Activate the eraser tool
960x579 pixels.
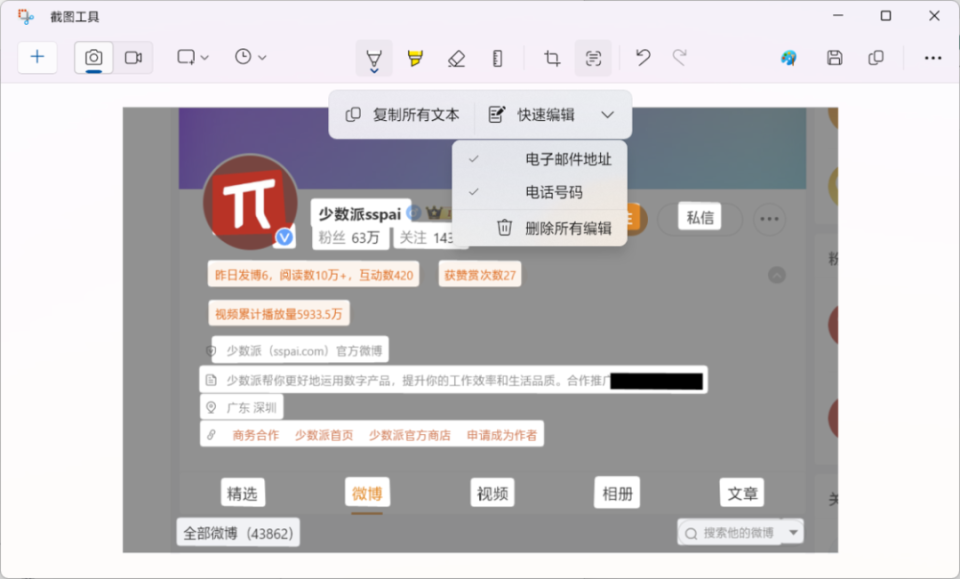[x=456, y=57]
